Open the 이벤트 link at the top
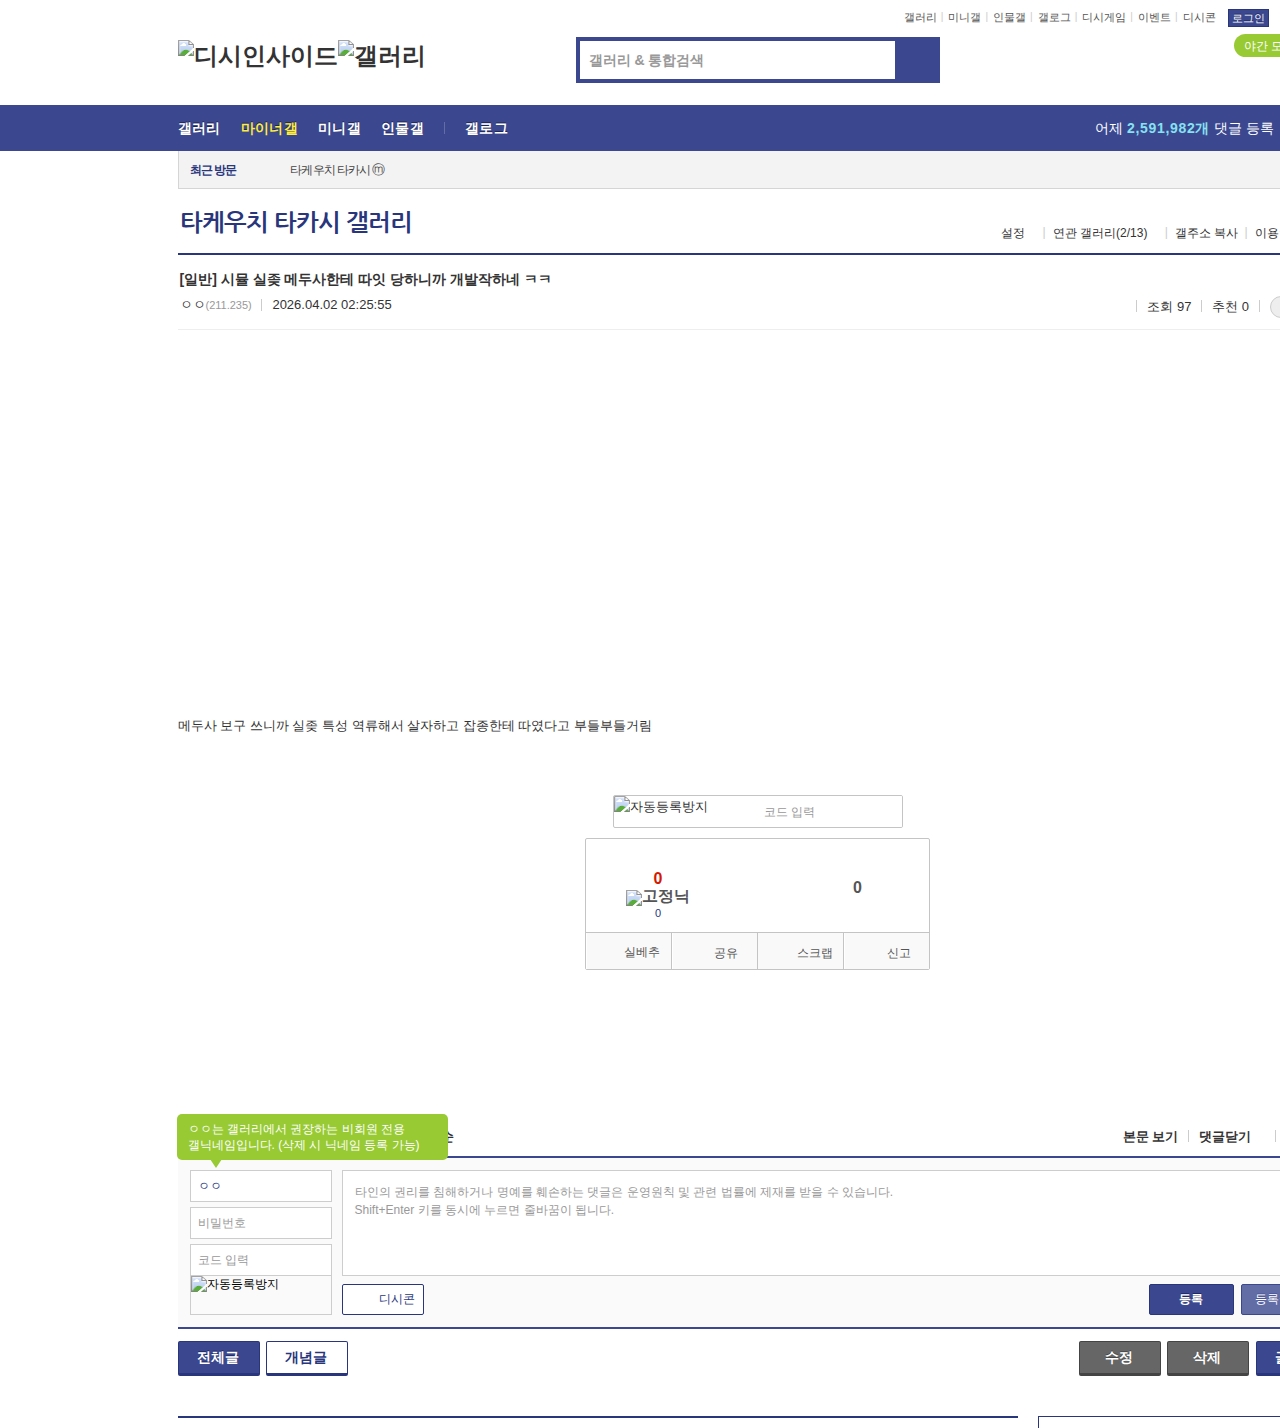This screenshot has width=1280, height=1428. click(x=1154, y=18)
